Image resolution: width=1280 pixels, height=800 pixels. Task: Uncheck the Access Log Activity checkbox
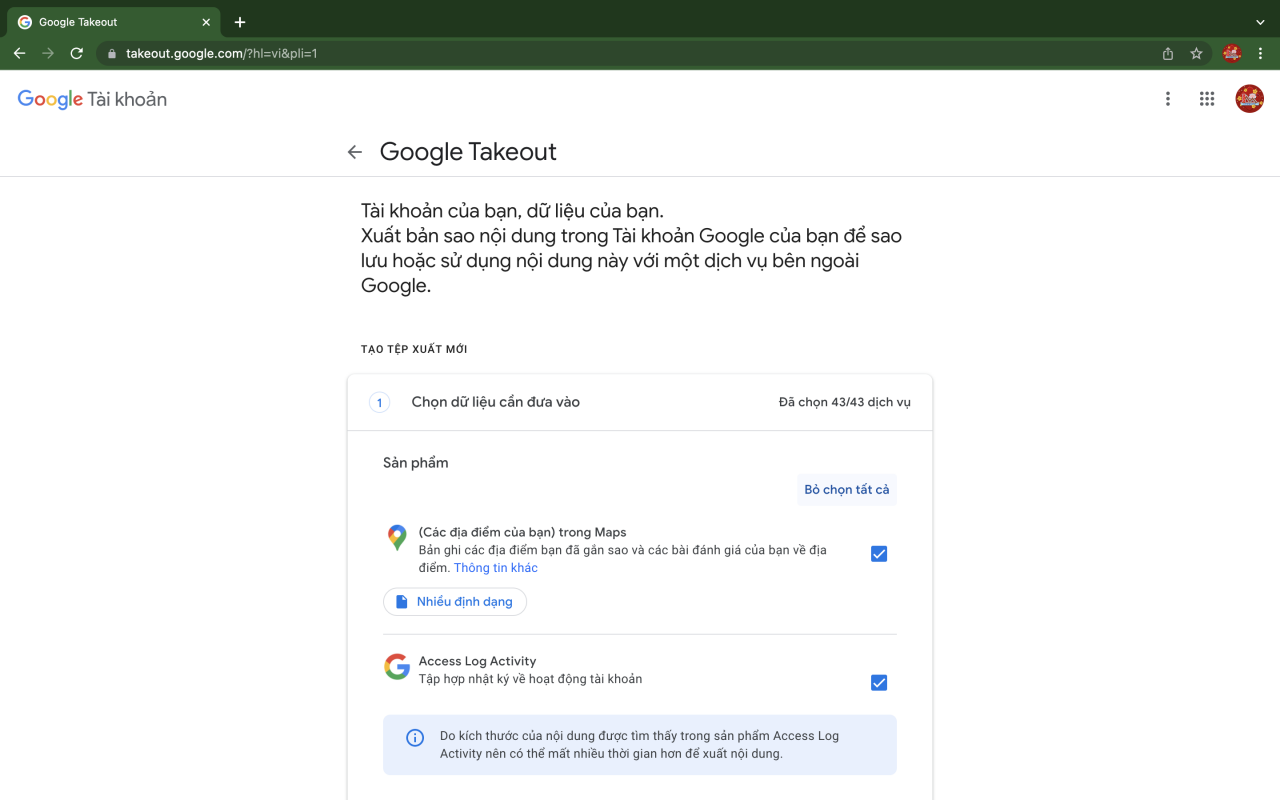click(x=879, y=683)
